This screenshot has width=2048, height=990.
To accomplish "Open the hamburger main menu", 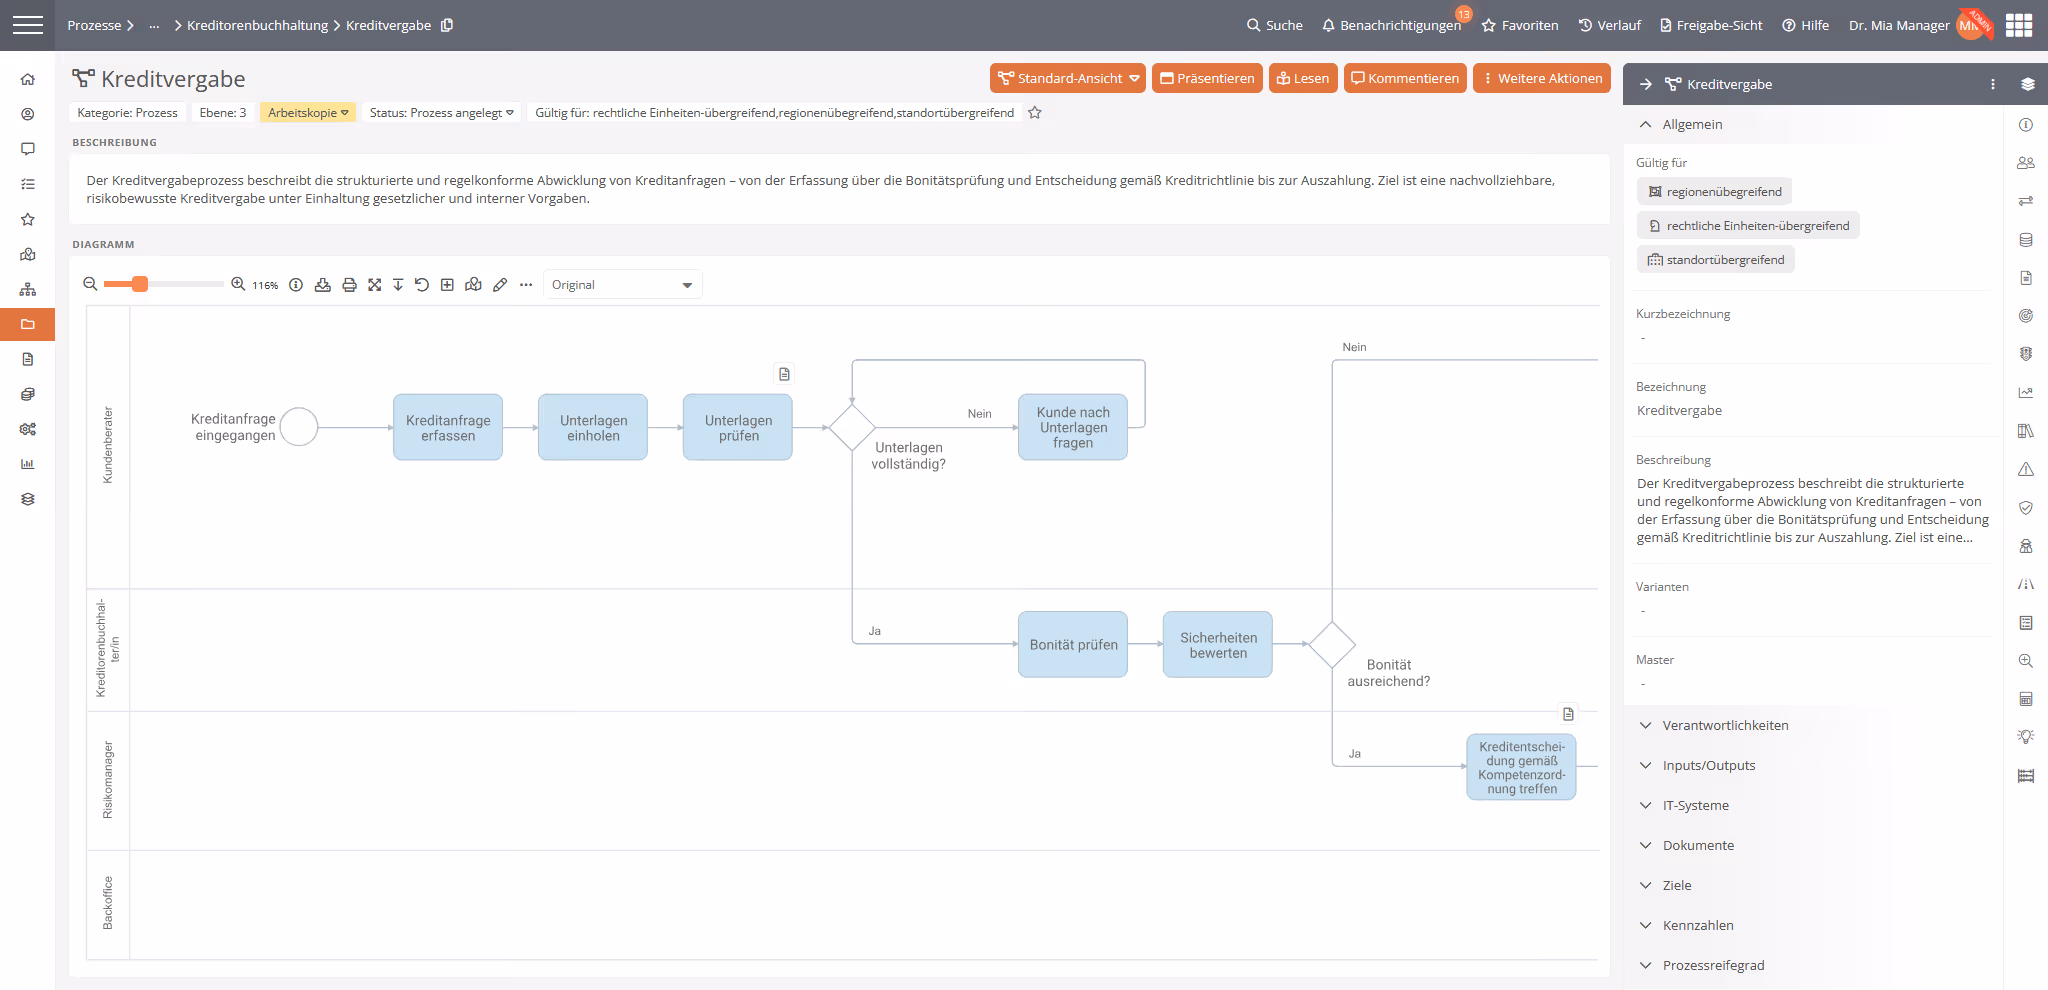I will tap(28, 25).
